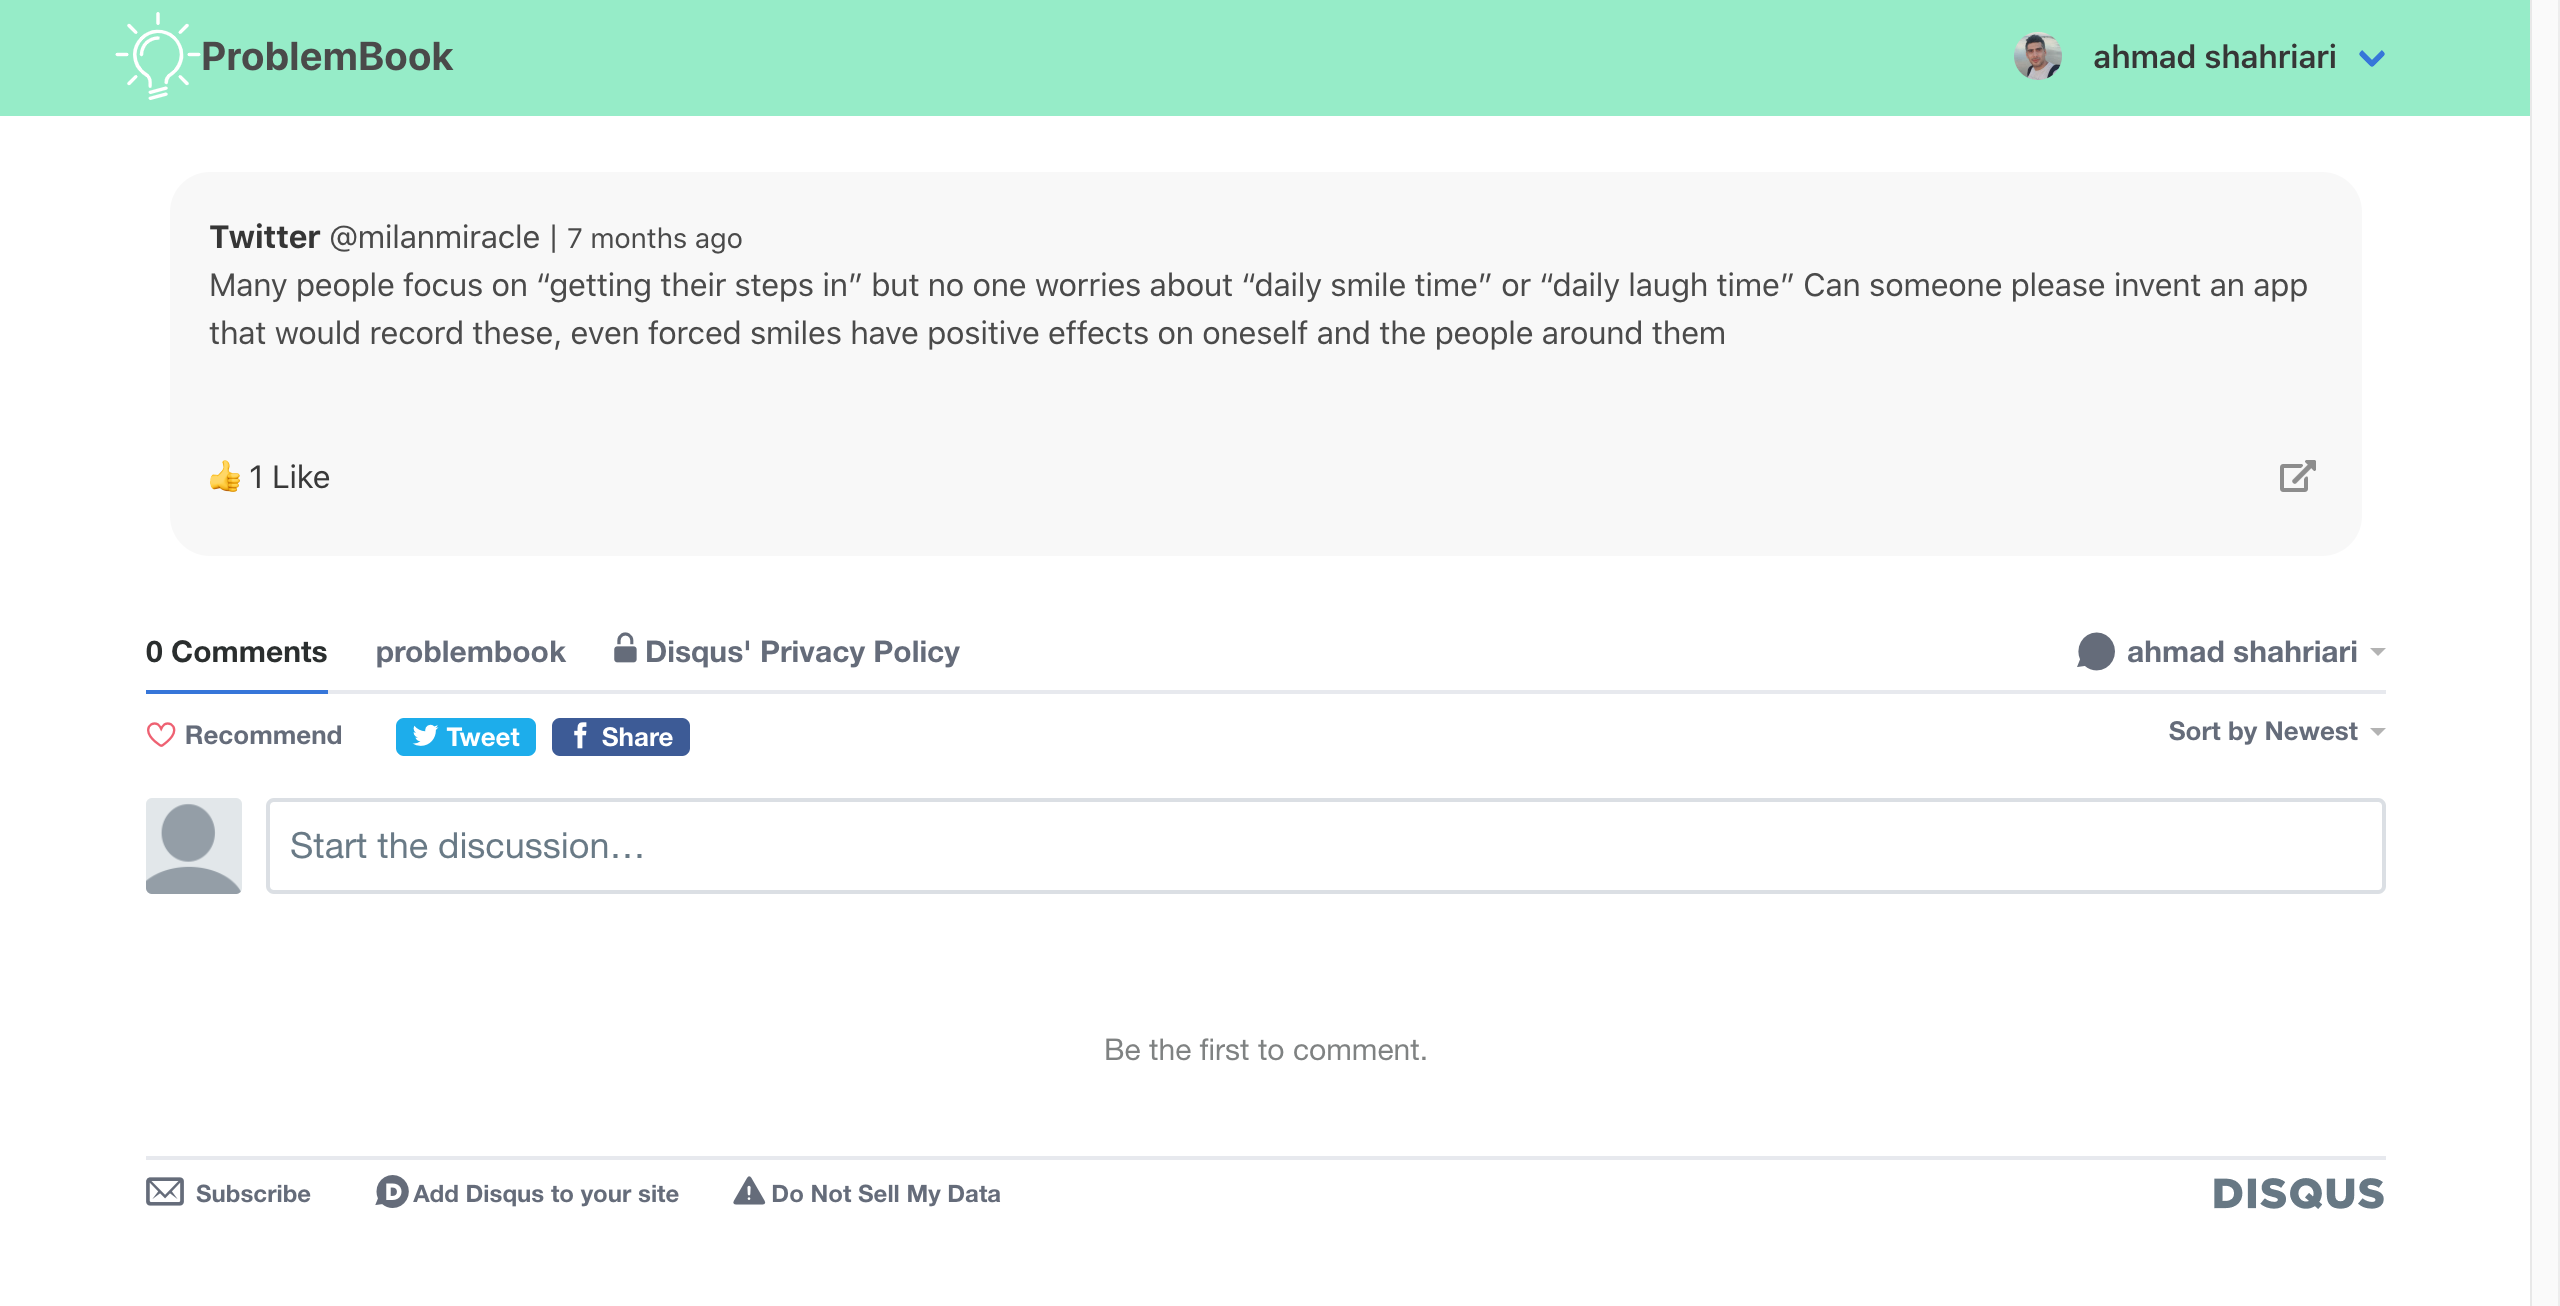Open original tweet via external link icon
Screen dimensions: 2560x1306
pyautogui.click(x=2297, y=477)
